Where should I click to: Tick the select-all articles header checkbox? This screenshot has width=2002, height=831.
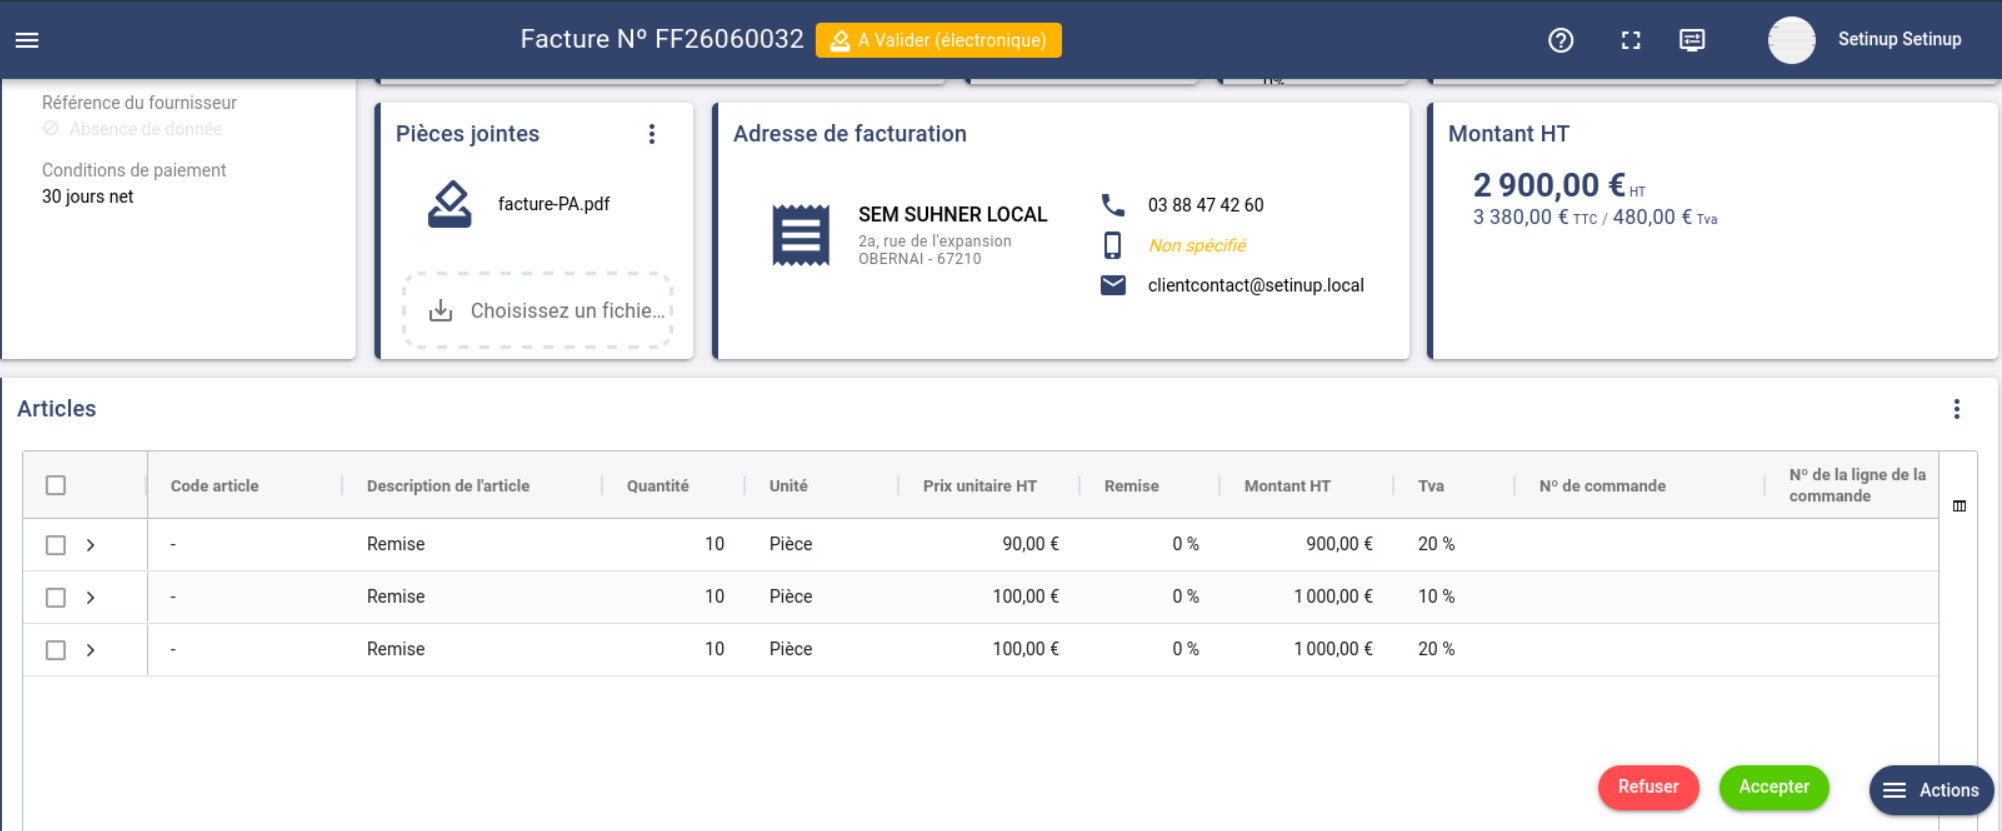point(56,485)
